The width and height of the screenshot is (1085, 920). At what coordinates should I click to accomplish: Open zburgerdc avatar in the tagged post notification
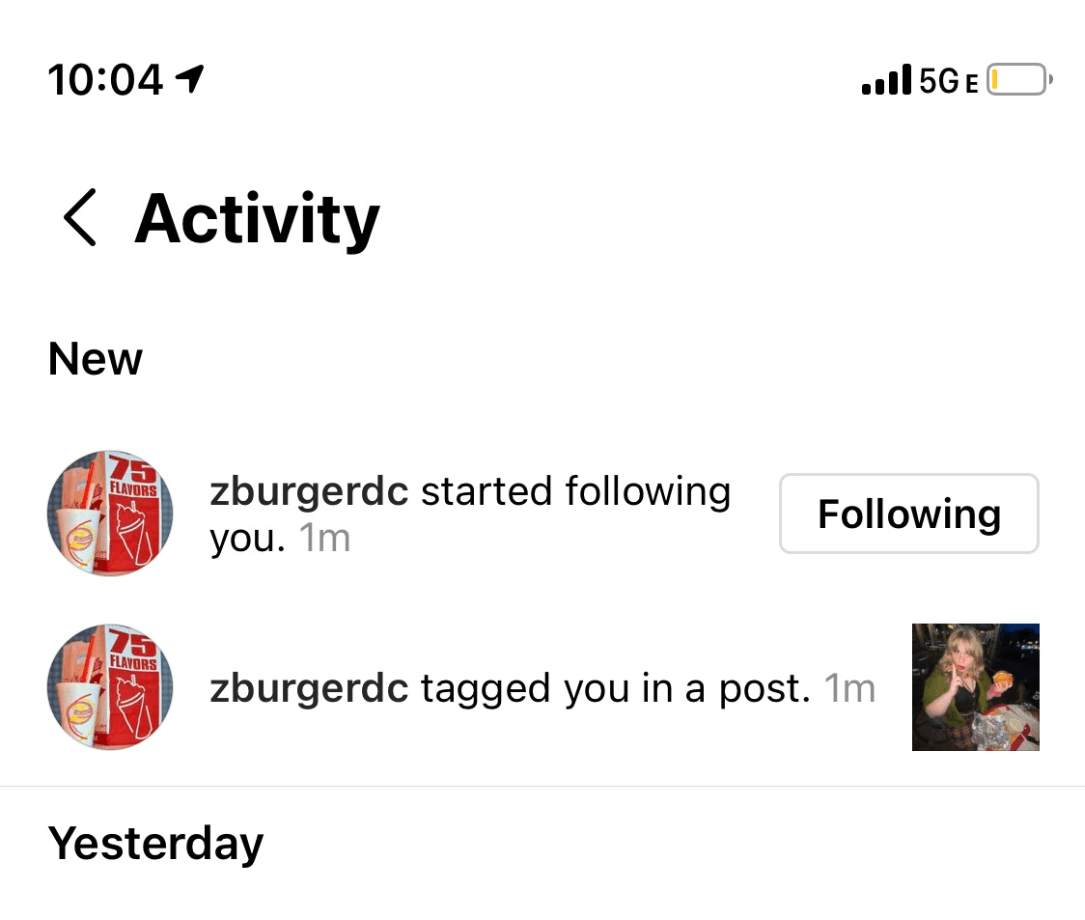click(110, 687)
